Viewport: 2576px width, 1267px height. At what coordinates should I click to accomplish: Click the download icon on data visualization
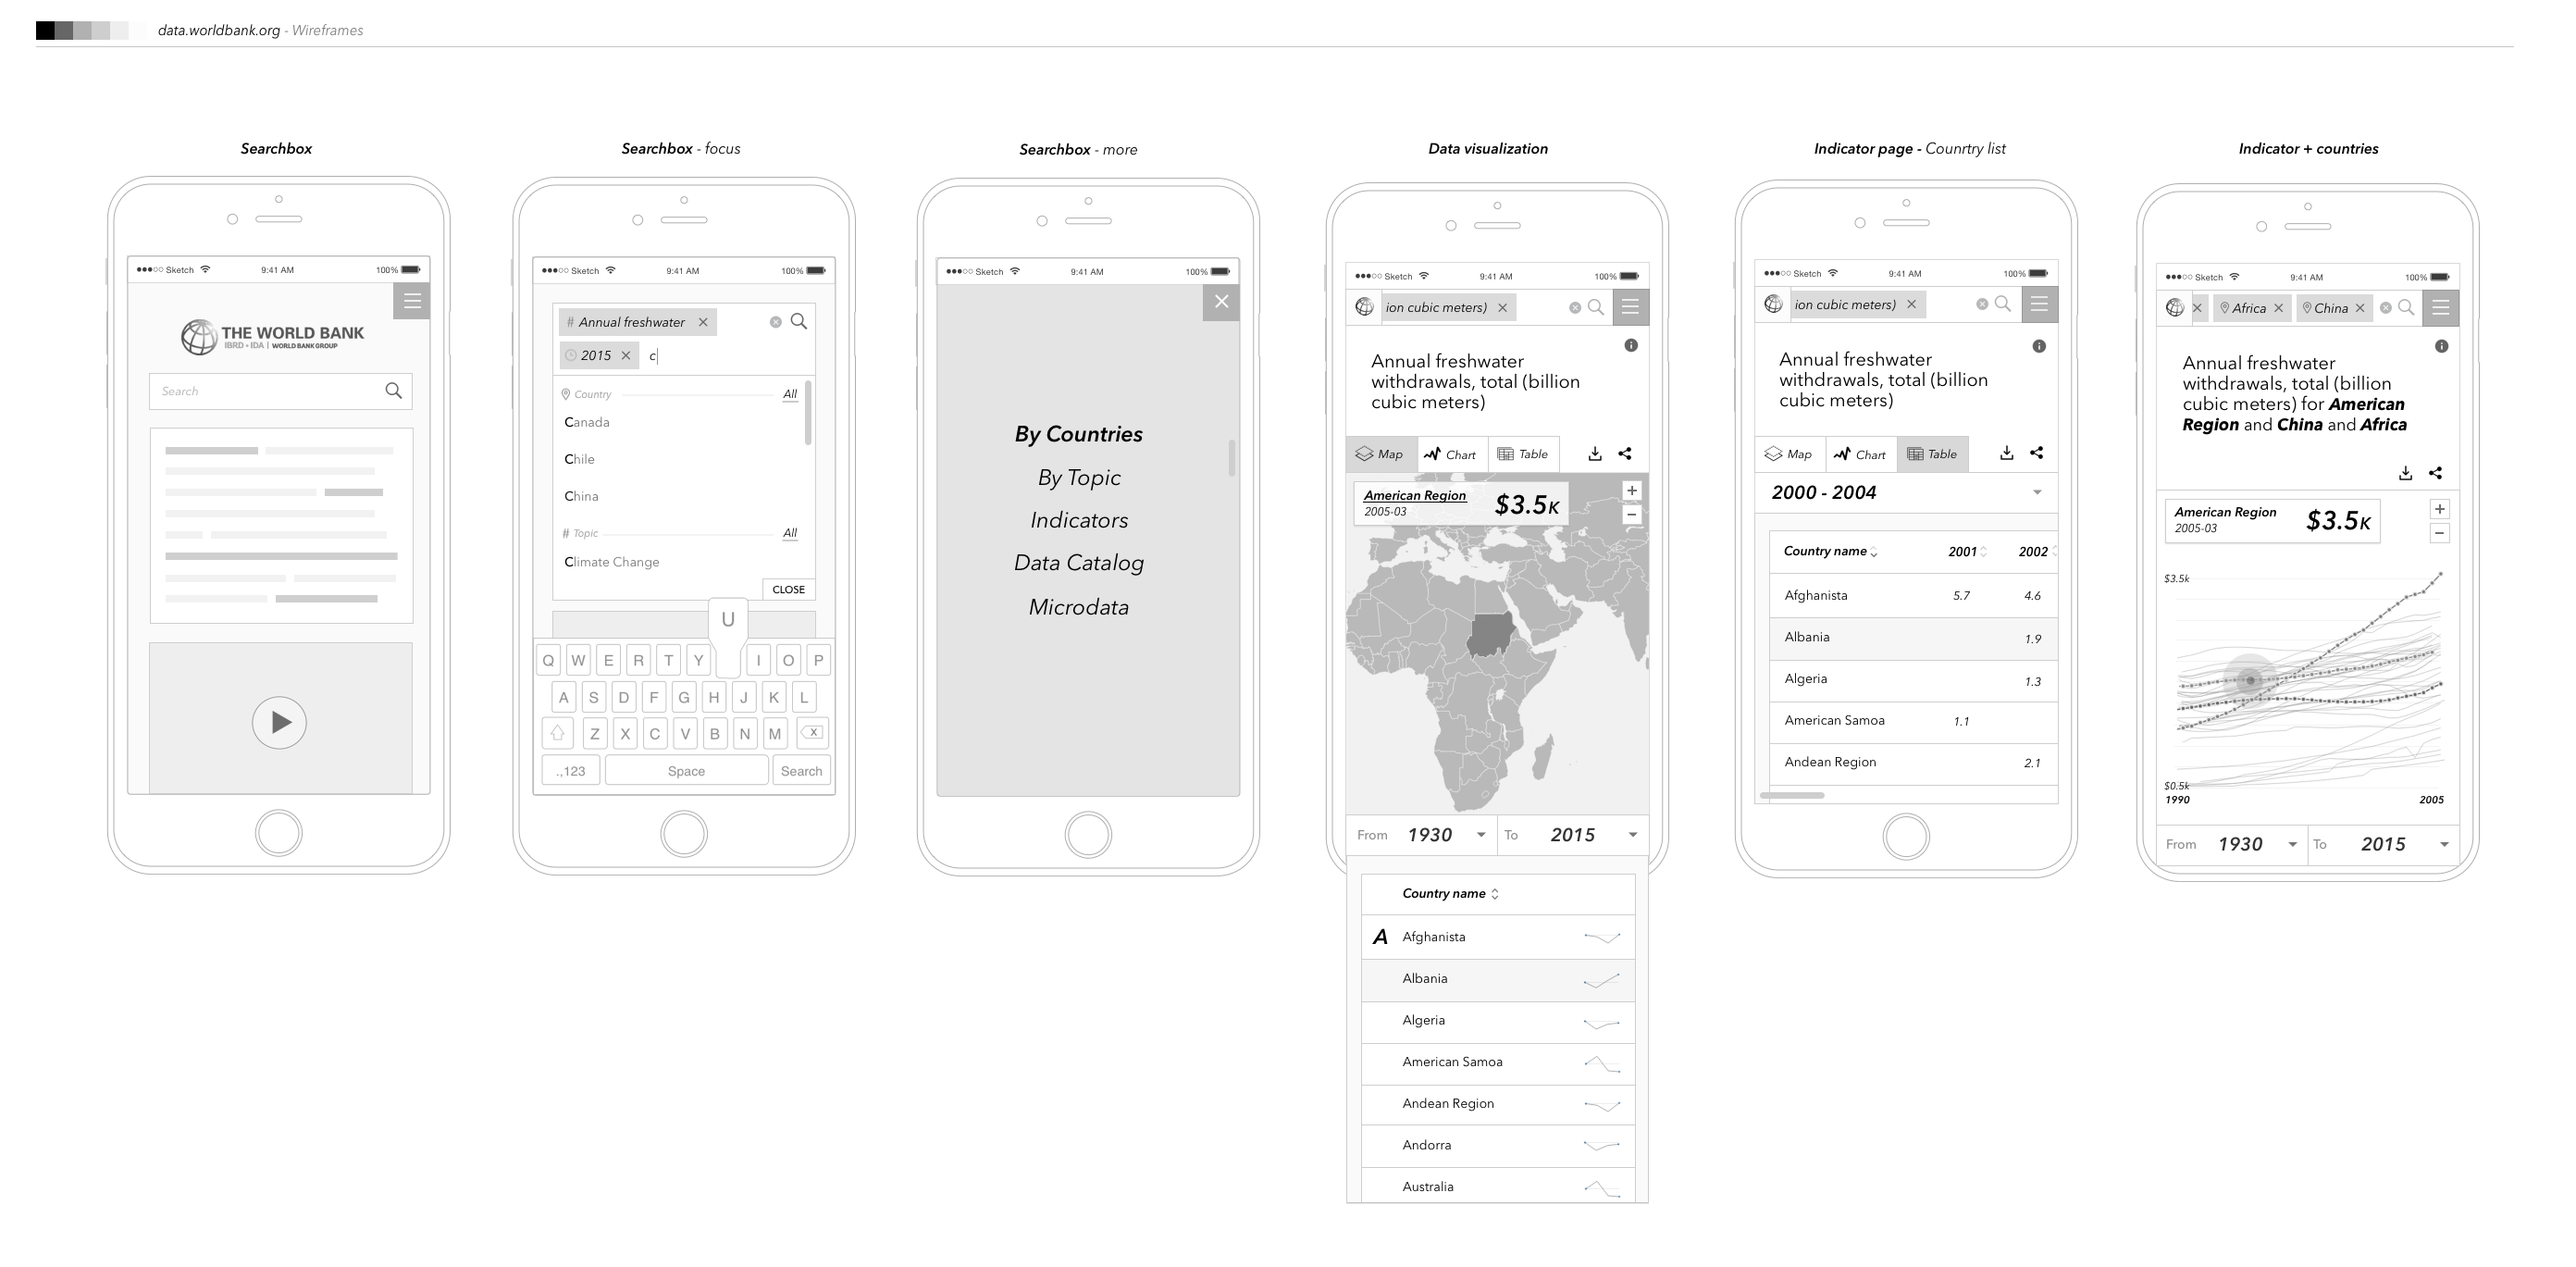1593,453
